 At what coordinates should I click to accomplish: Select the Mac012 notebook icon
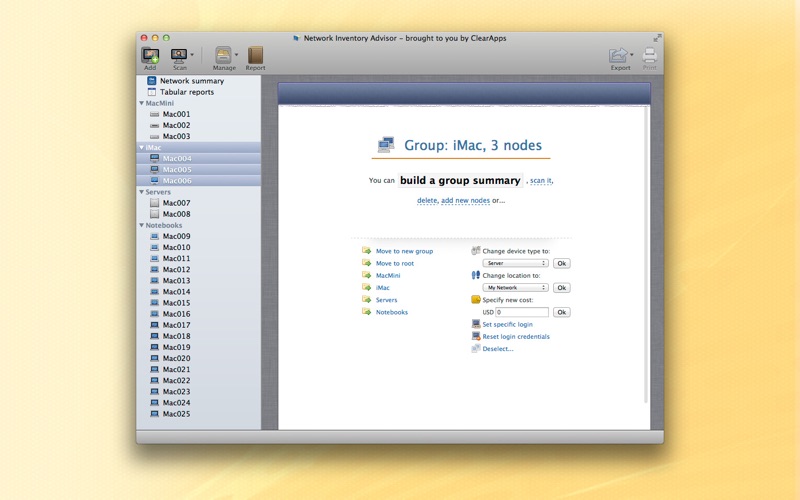pyautogui.click(x=154, y=269)
